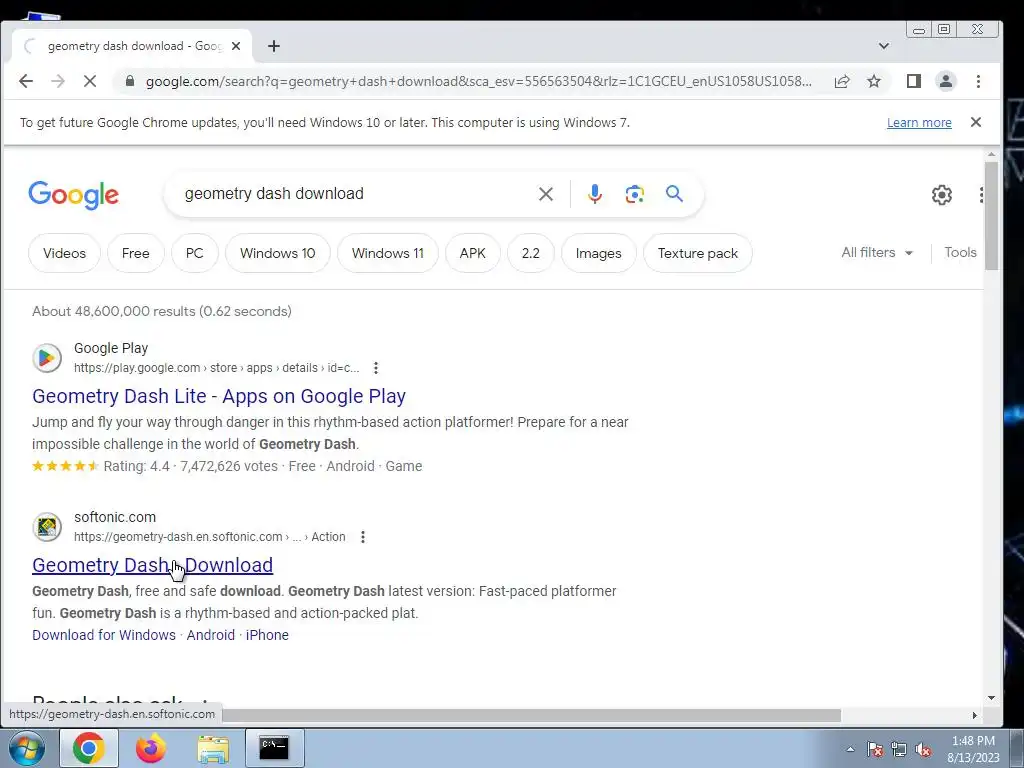Select the 2.2 filter chip

click(x=531, y=253)
